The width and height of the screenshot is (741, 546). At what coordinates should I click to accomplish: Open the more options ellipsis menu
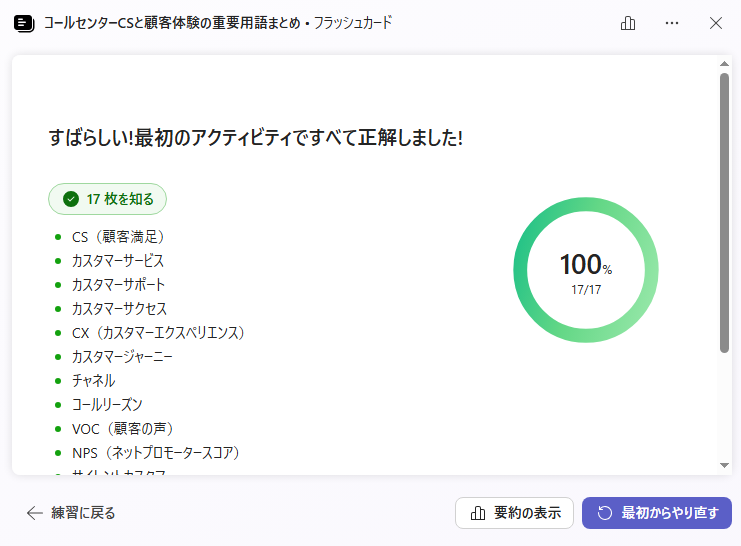[x=672, y=23]
